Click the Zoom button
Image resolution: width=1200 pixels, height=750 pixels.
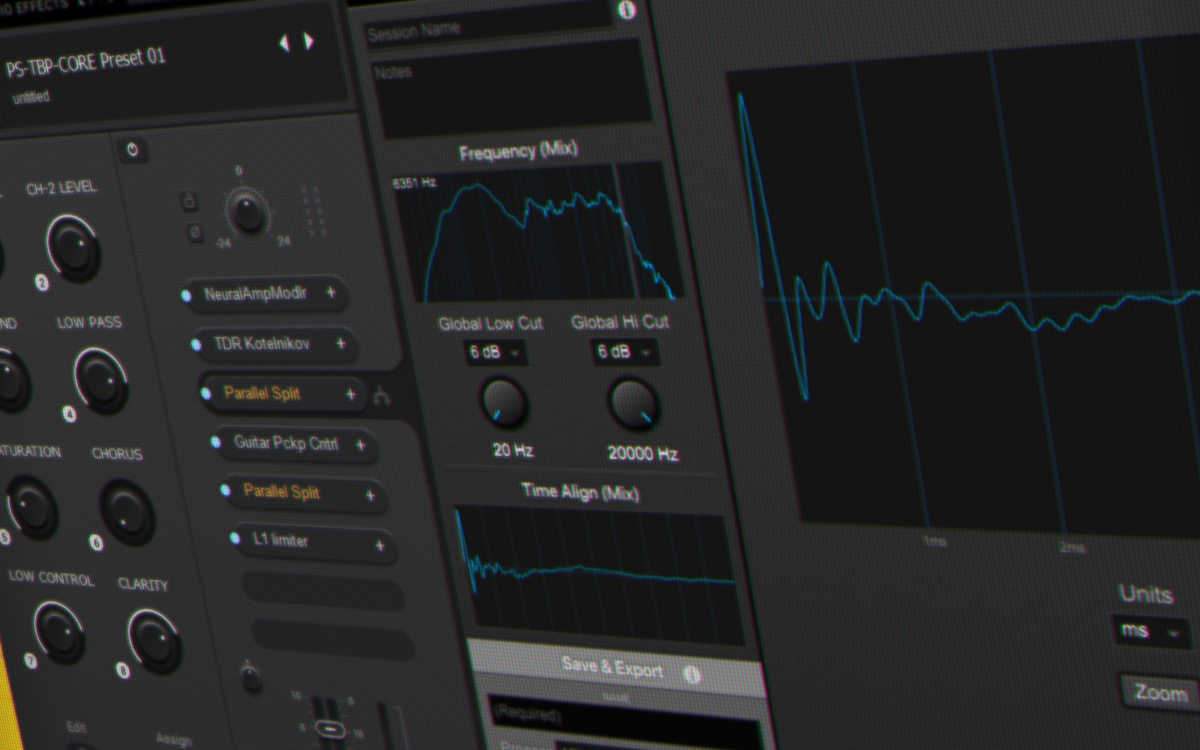click(x=1160, y=692)
